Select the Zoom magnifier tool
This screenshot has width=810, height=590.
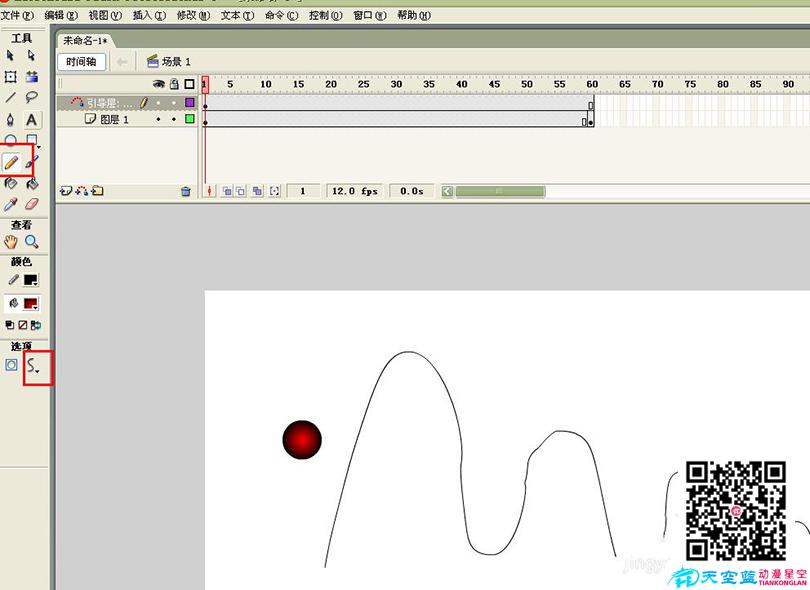click(x=32, y=241)
